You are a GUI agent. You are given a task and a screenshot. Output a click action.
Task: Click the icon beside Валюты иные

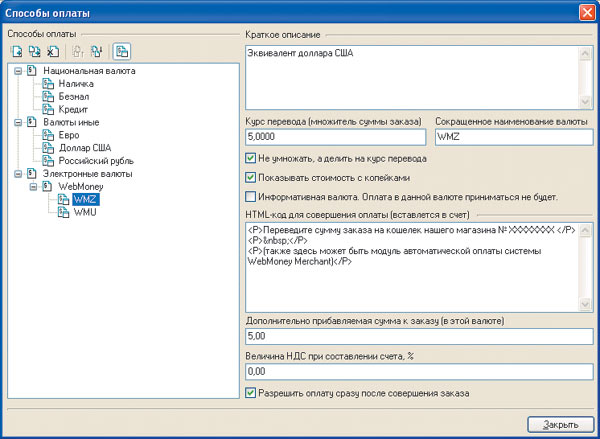click(32, 122)
